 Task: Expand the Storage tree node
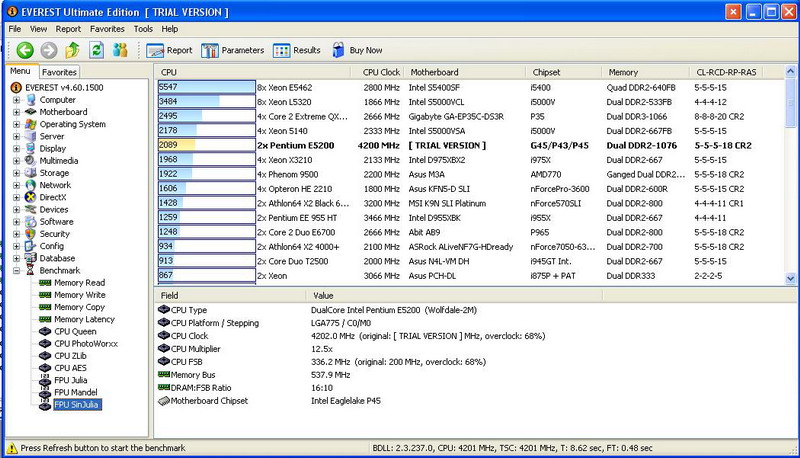coord(16,173)
